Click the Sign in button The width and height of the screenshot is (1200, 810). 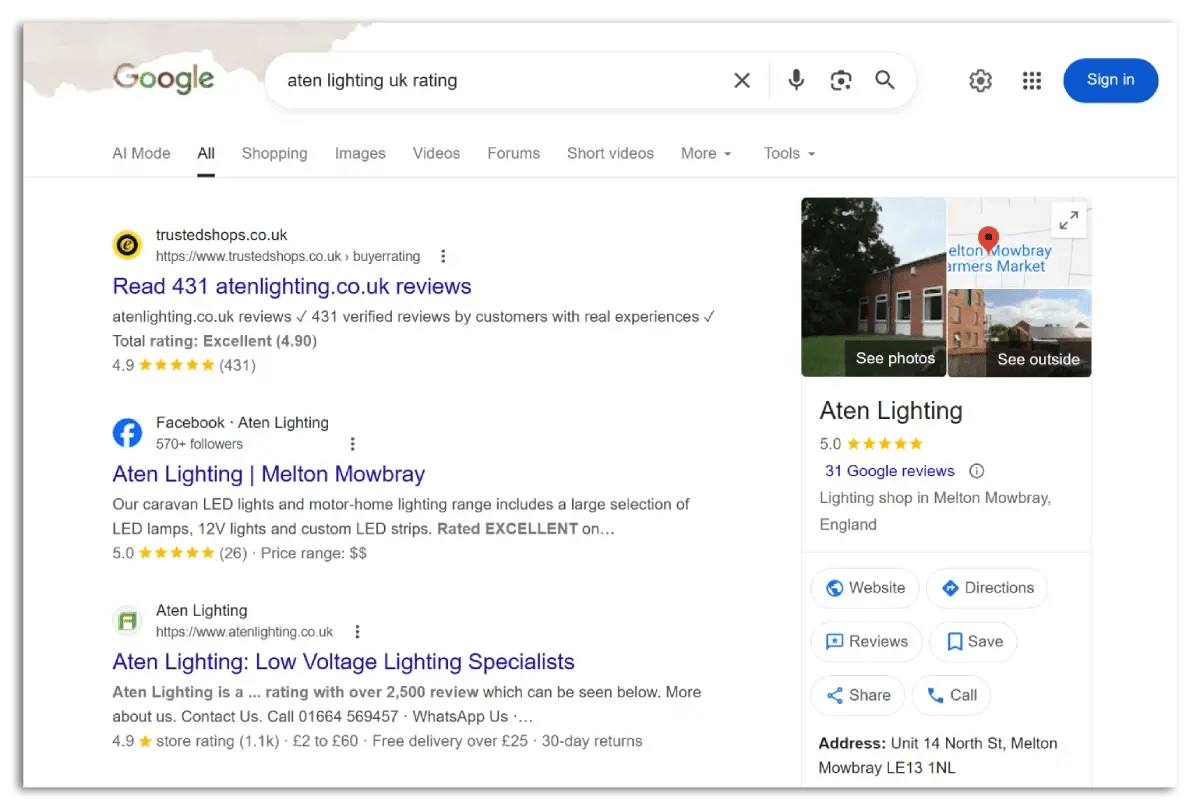(1110, 80)
